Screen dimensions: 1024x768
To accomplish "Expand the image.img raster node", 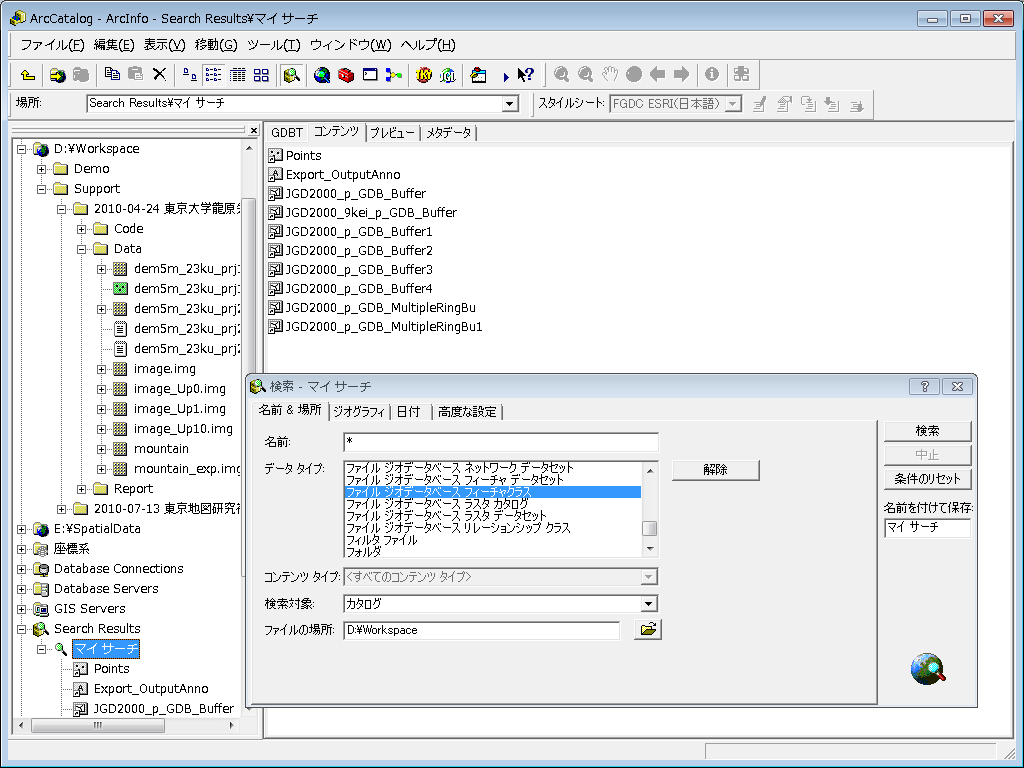I will (x=101, y=369).
